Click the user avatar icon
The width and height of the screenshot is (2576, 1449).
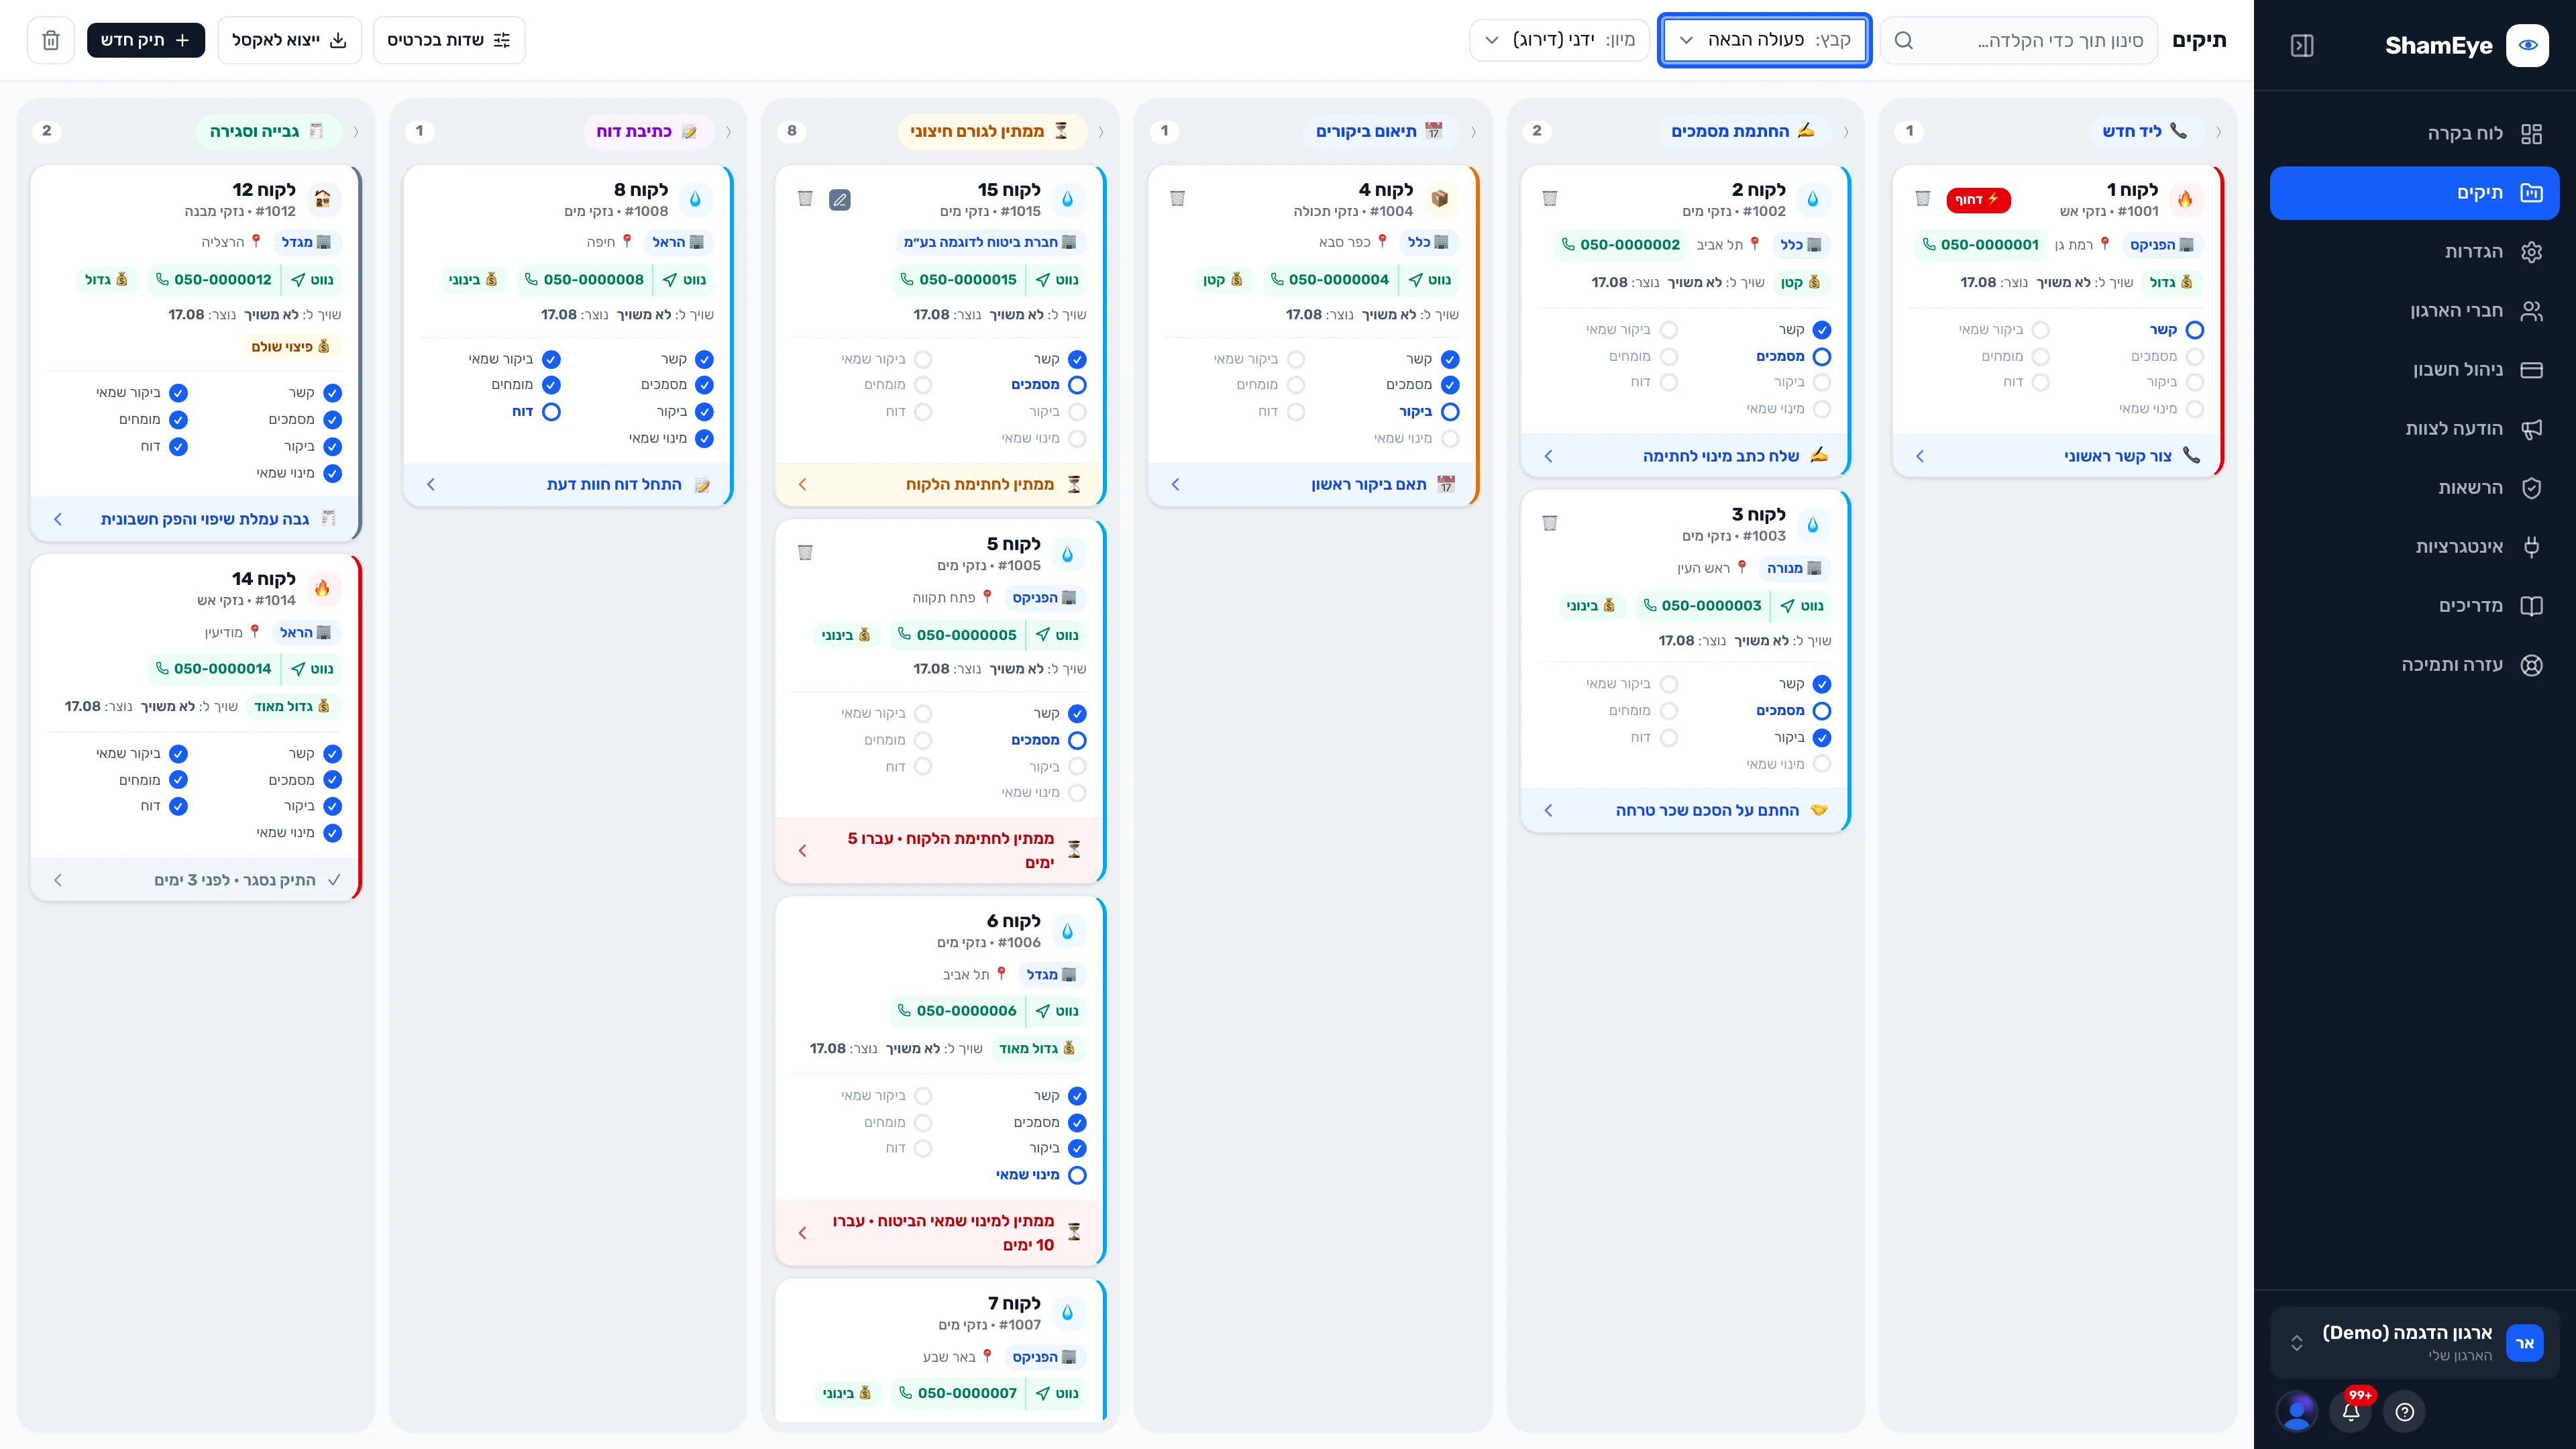coord(2297,1411)
